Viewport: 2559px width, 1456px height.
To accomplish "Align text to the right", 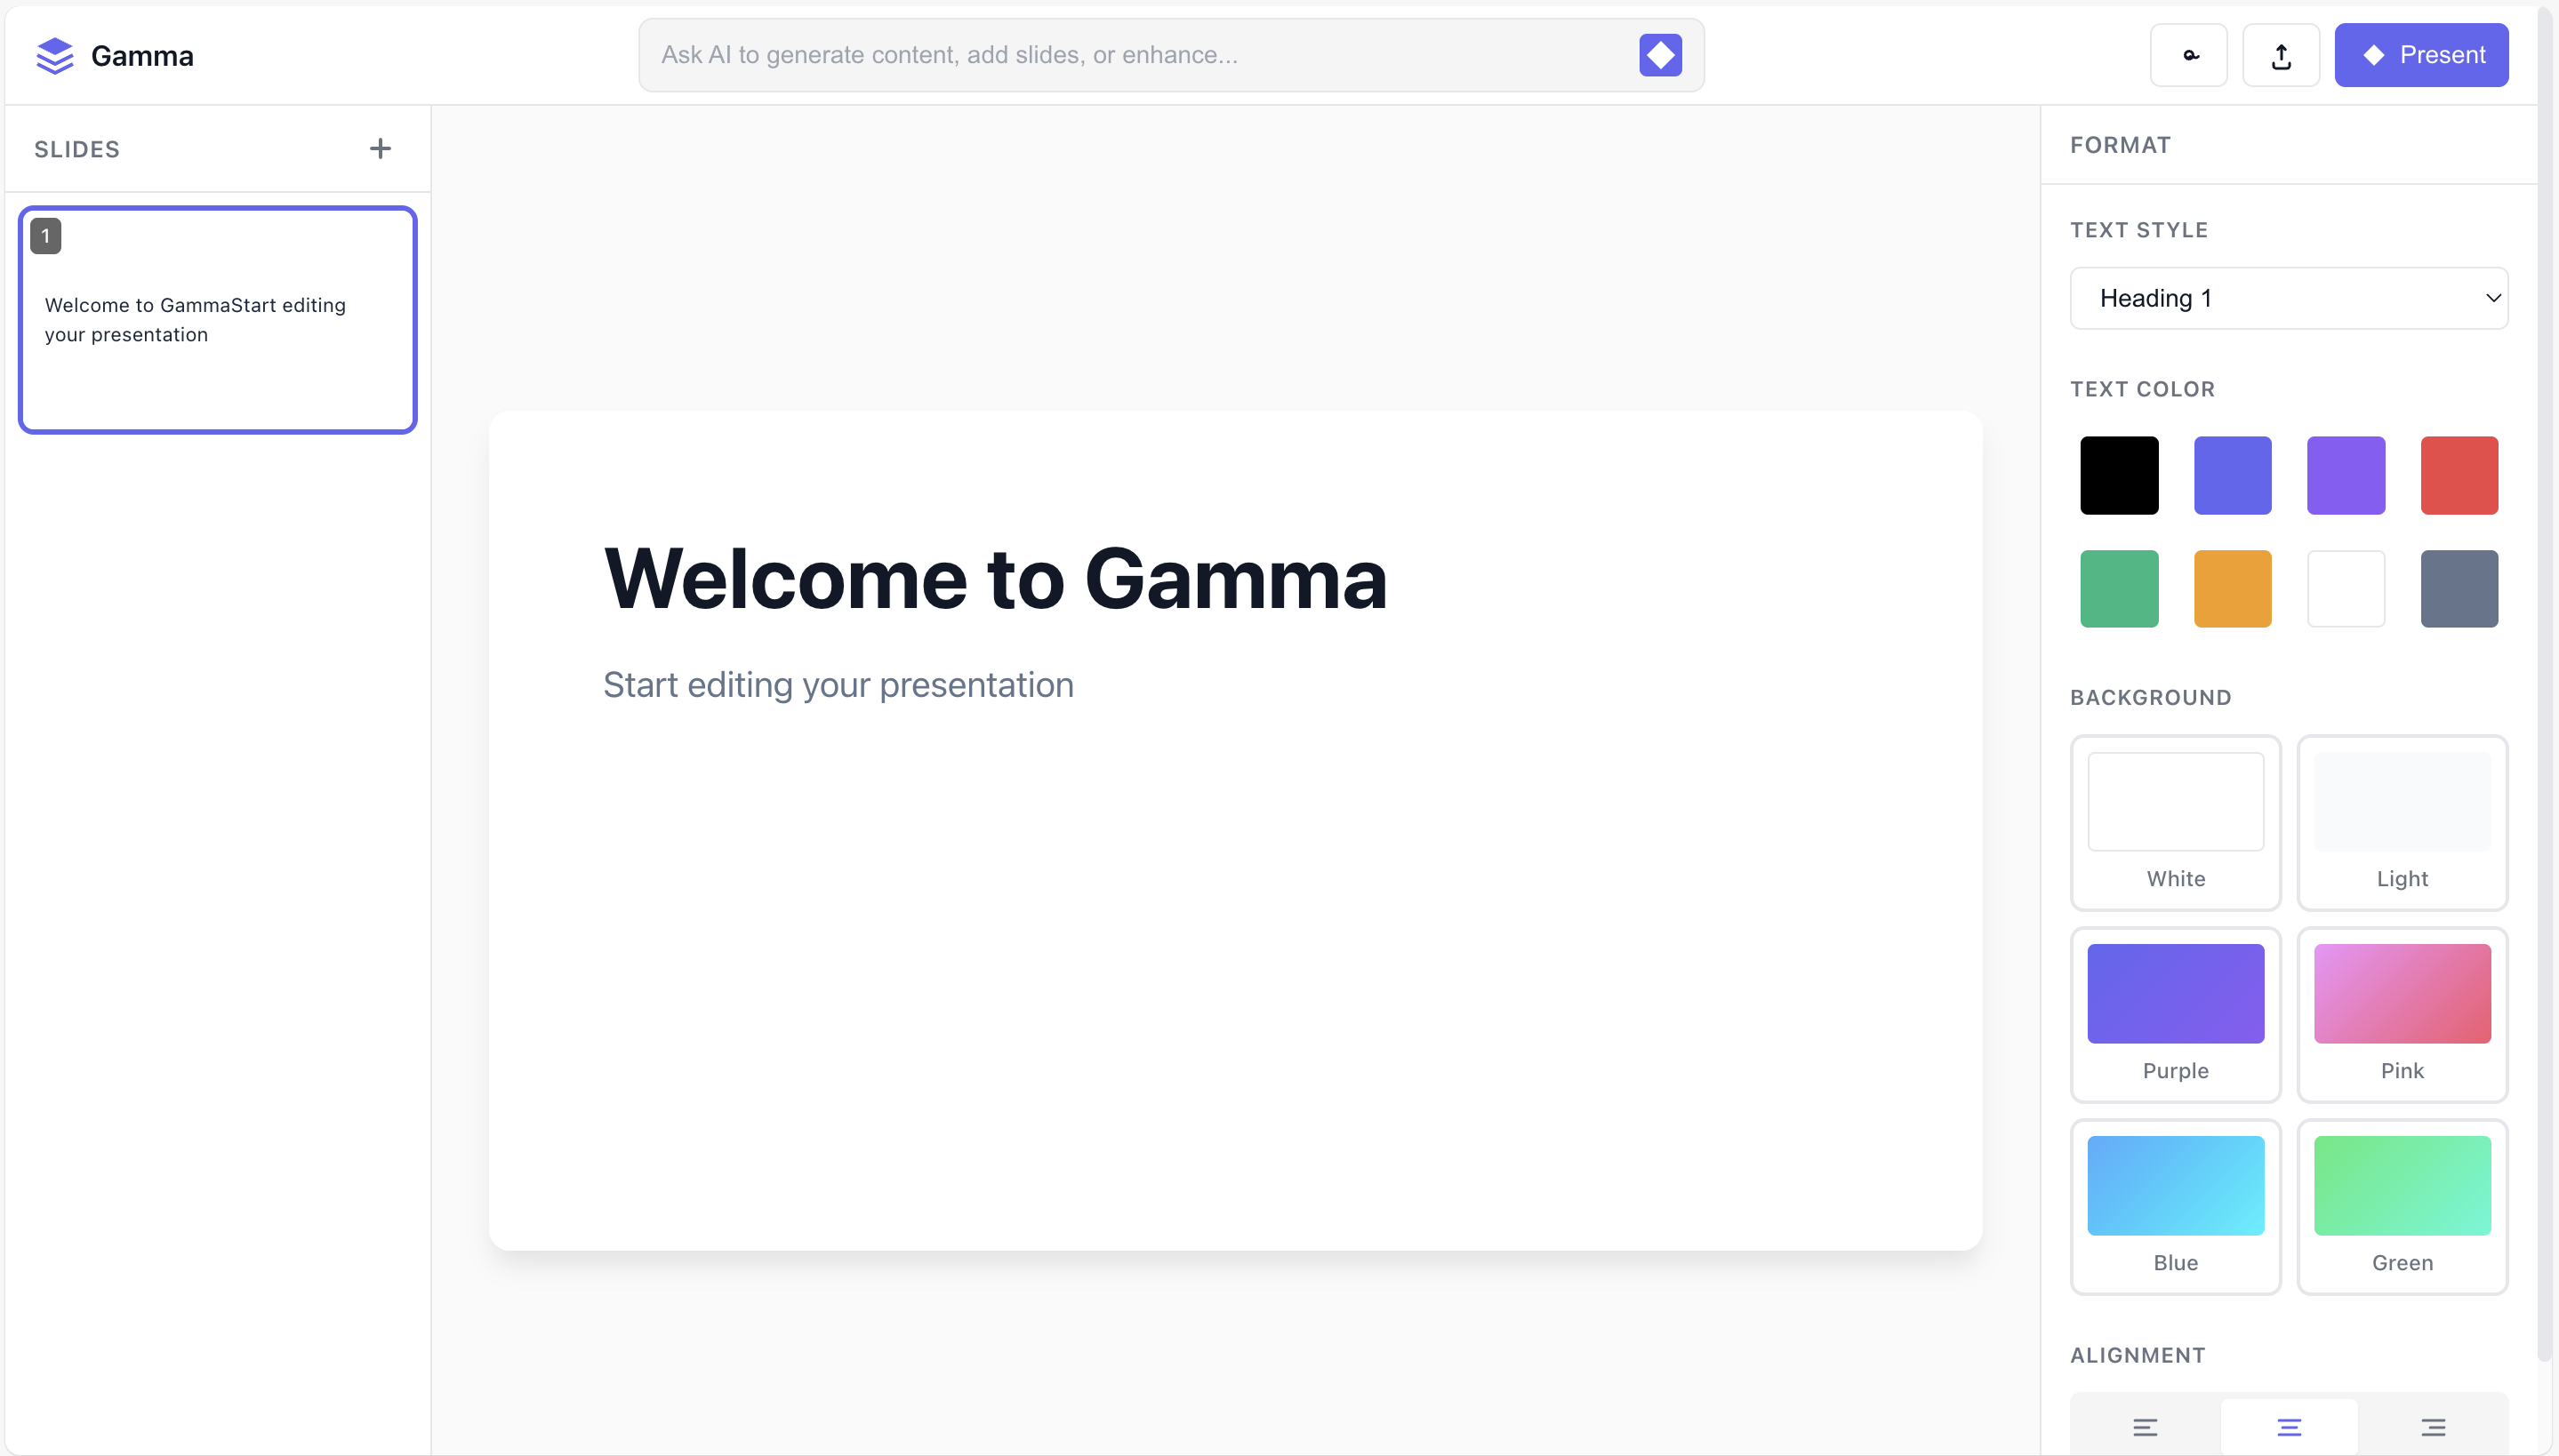I will tap(2433, 1427).
